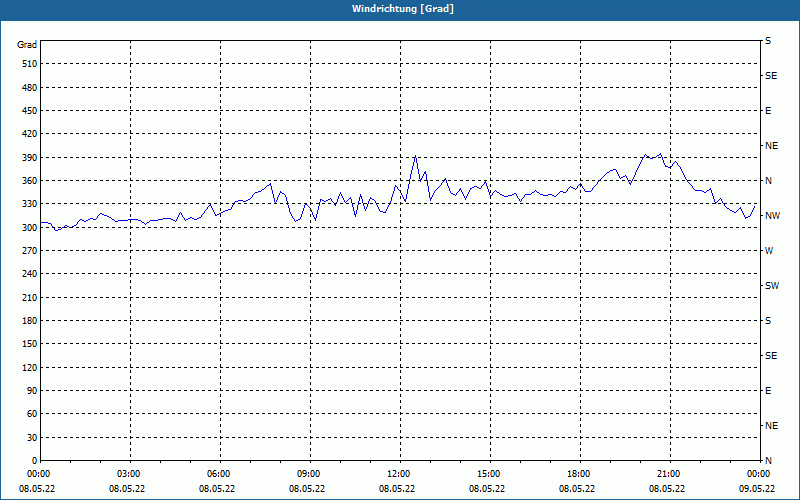Click the '450' axis label
Viewport: 800px width, 500px height.
point(30,111)
